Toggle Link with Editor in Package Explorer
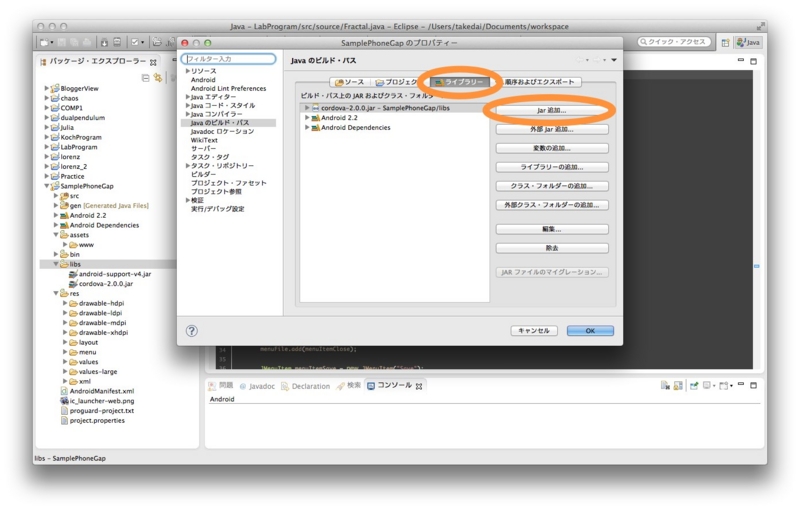The image size is (800, 510). [158, 78]
